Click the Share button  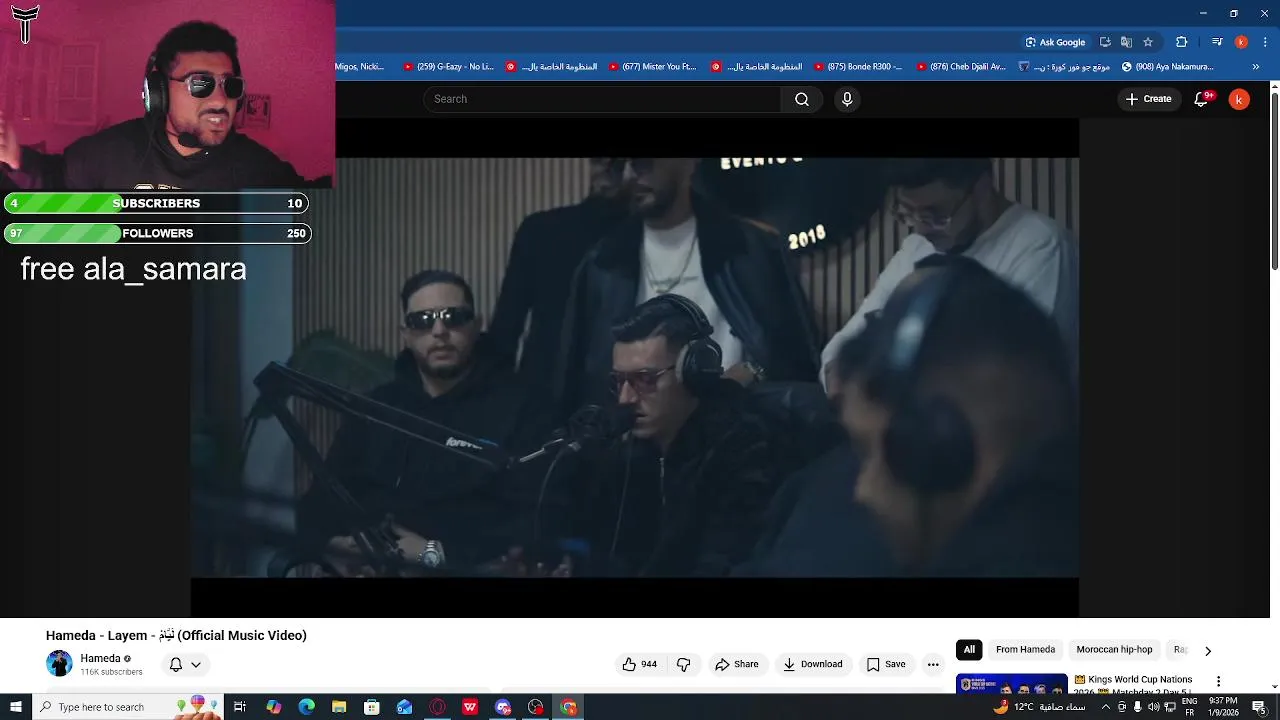click(737, 664)
